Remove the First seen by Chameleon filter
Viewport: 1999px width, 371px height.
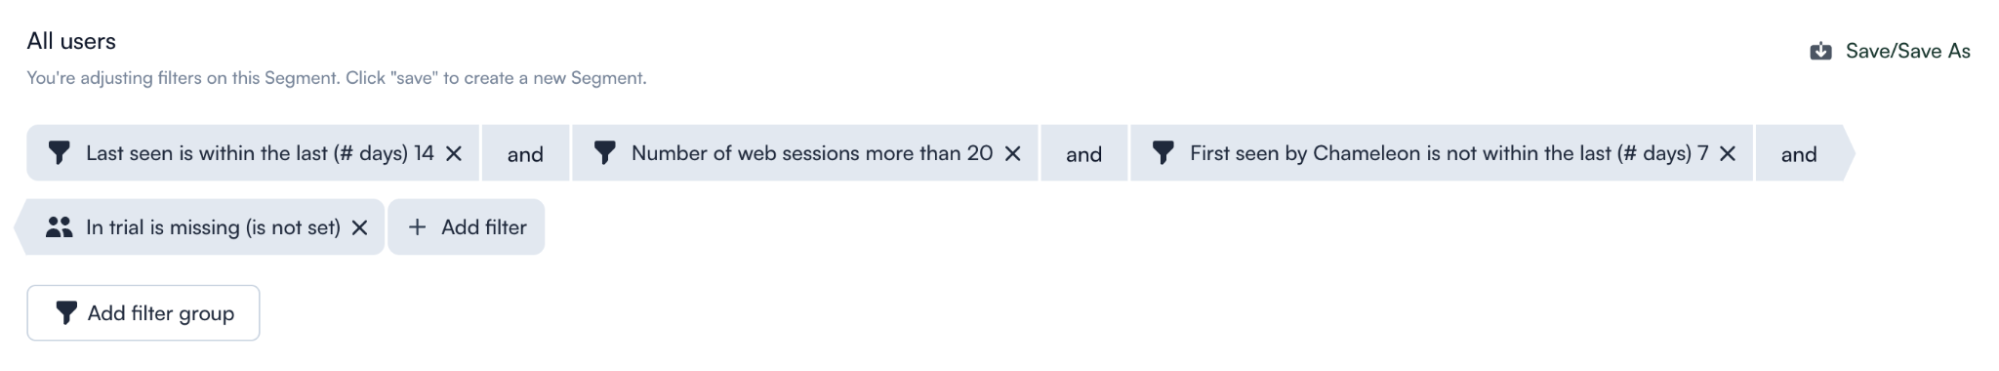pyautogui.click(x=1727, y=153)
